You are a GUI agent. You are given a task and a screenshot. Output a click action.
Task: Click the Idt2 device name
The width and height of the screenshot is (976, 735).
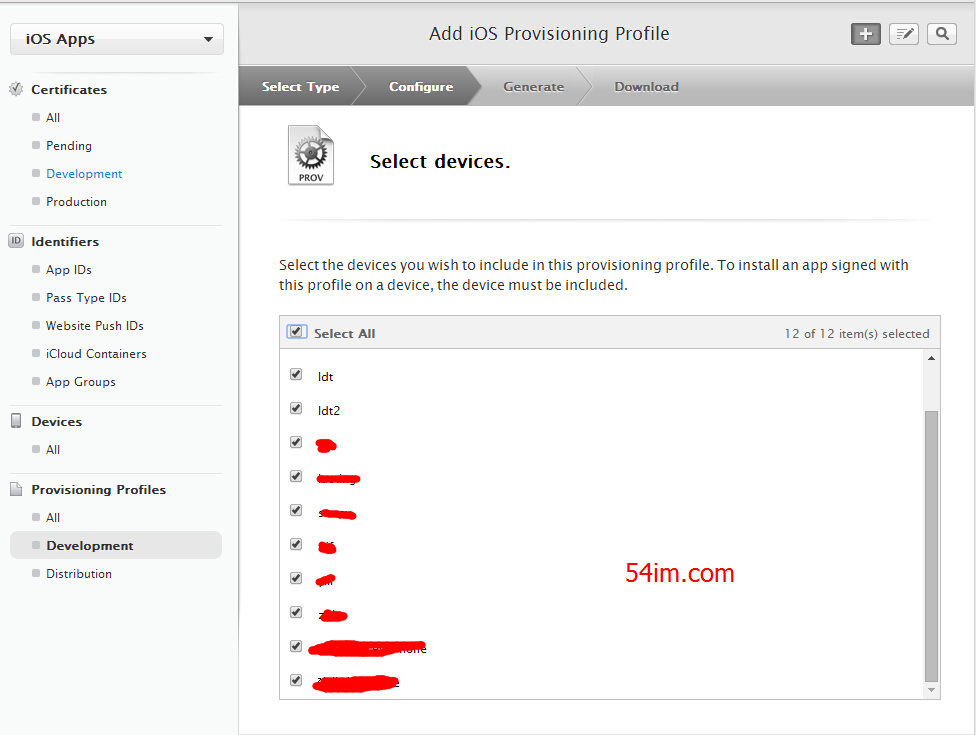[329, 410]
